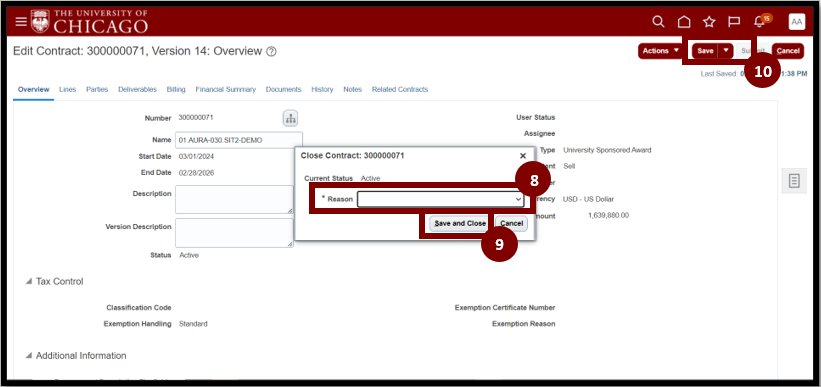Open the hamburger navigation menu
This screenshot has height=387, width=821.
[21, 21]
